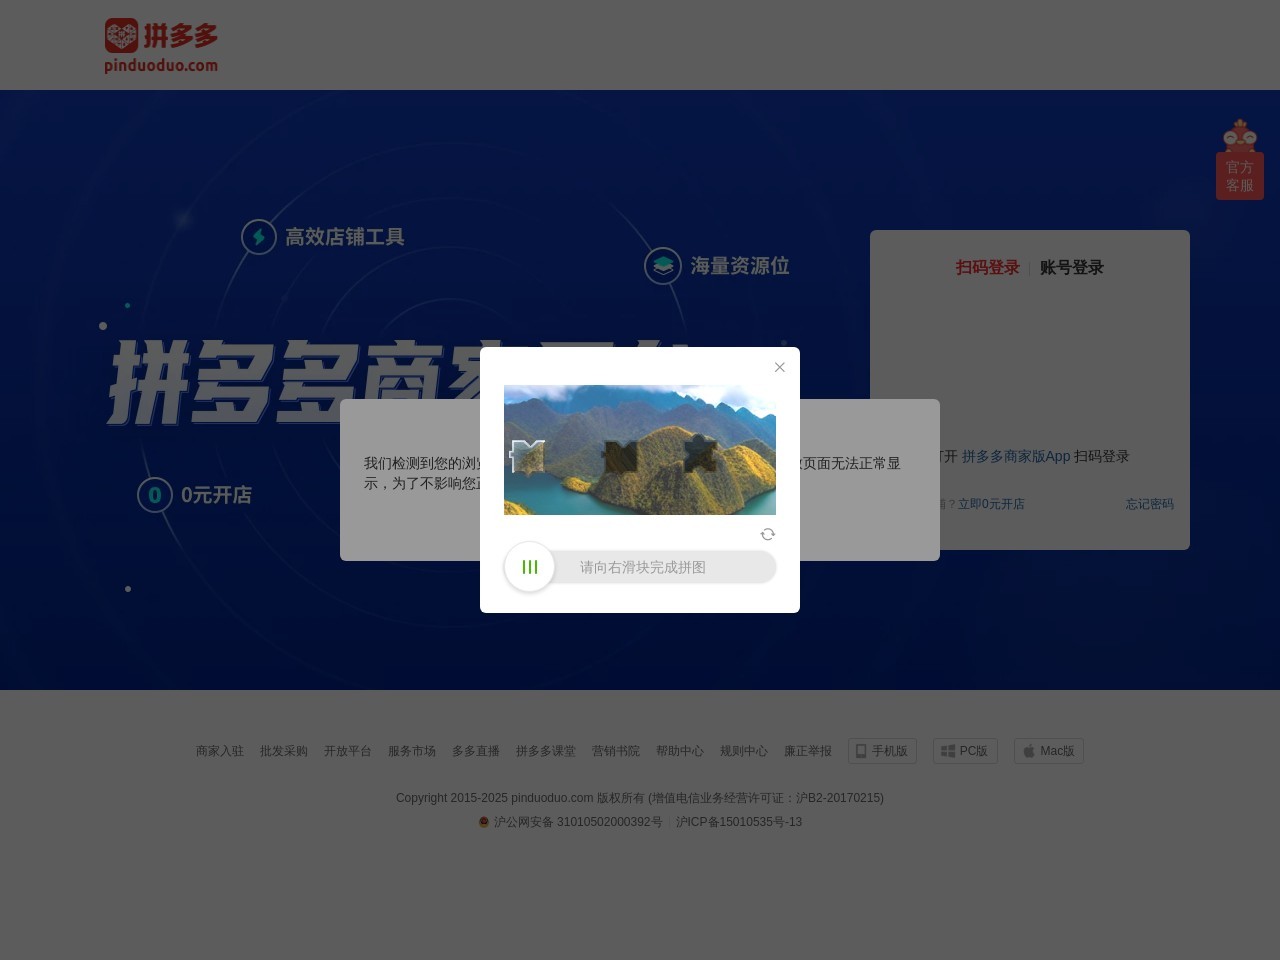The image size is (1280, 960).
Task: Click the 手机版 download button
Action: [882, 751]
